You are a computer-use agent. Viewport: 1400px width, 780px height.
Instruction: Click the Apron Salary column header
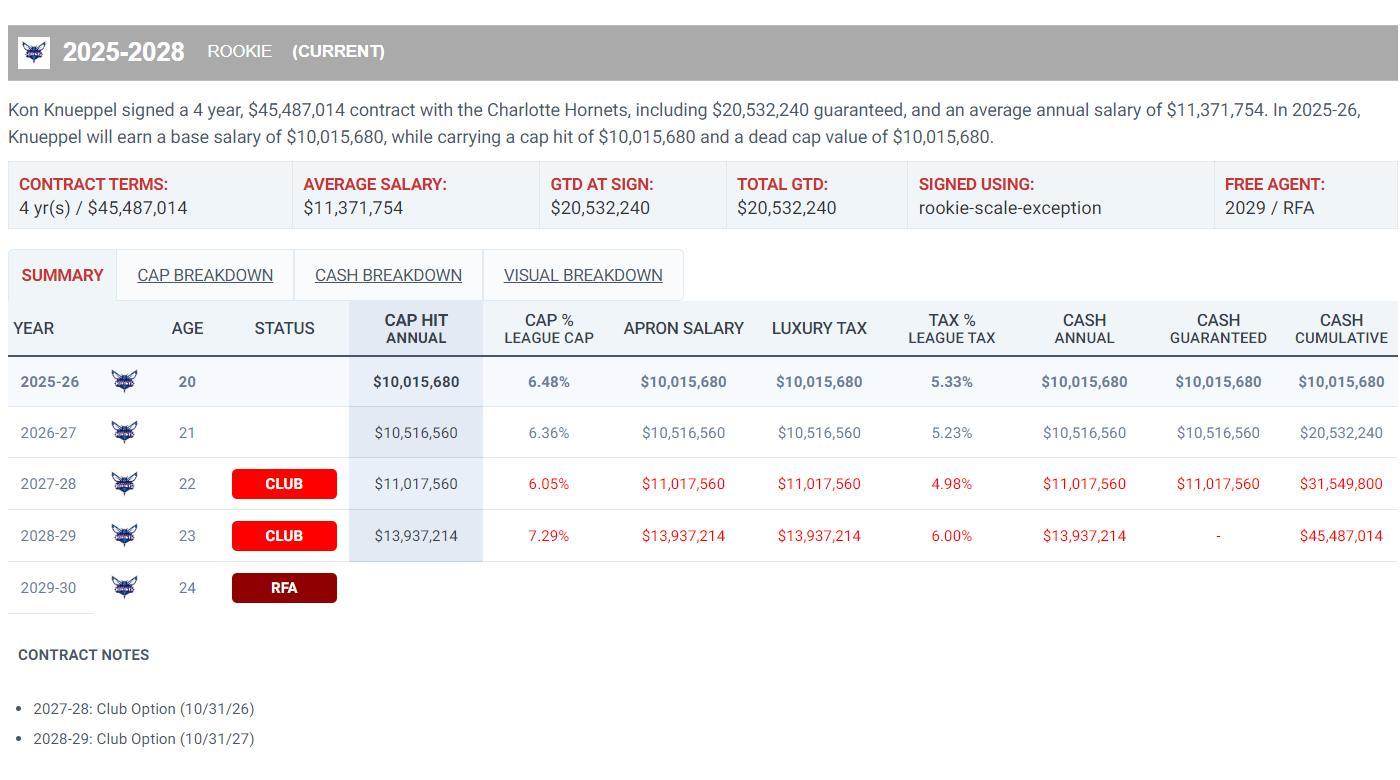pos(683,328)
